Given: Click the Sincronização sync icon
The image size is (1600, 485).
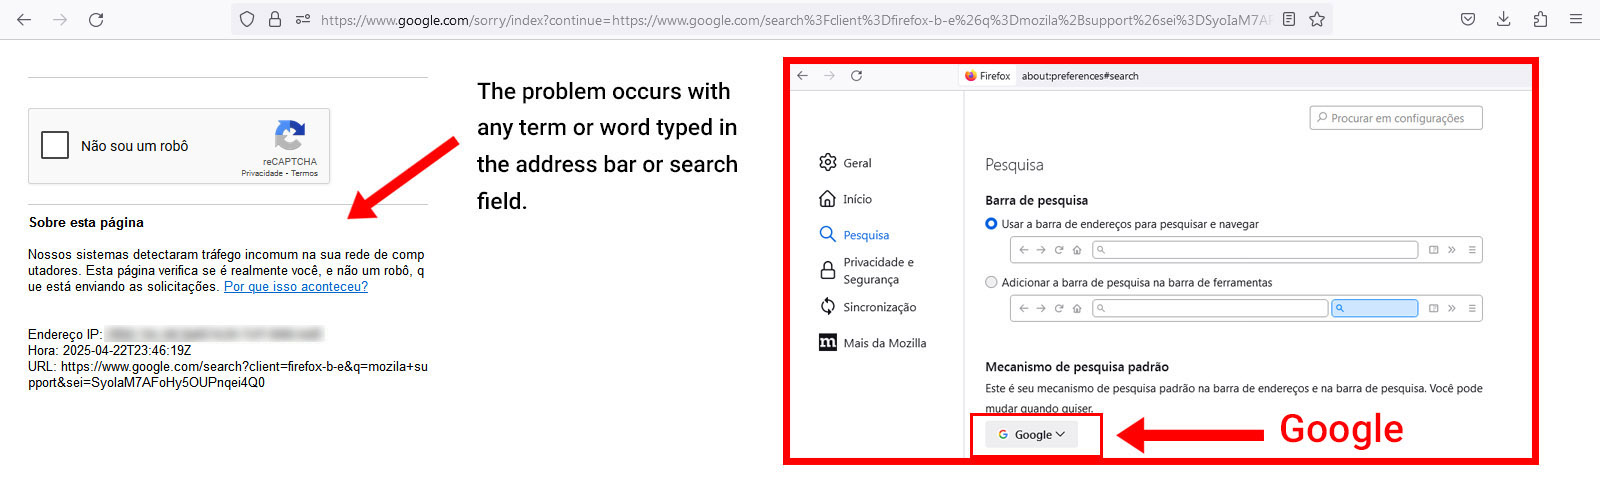Looking at the screenshot, I should coord(827,306).
